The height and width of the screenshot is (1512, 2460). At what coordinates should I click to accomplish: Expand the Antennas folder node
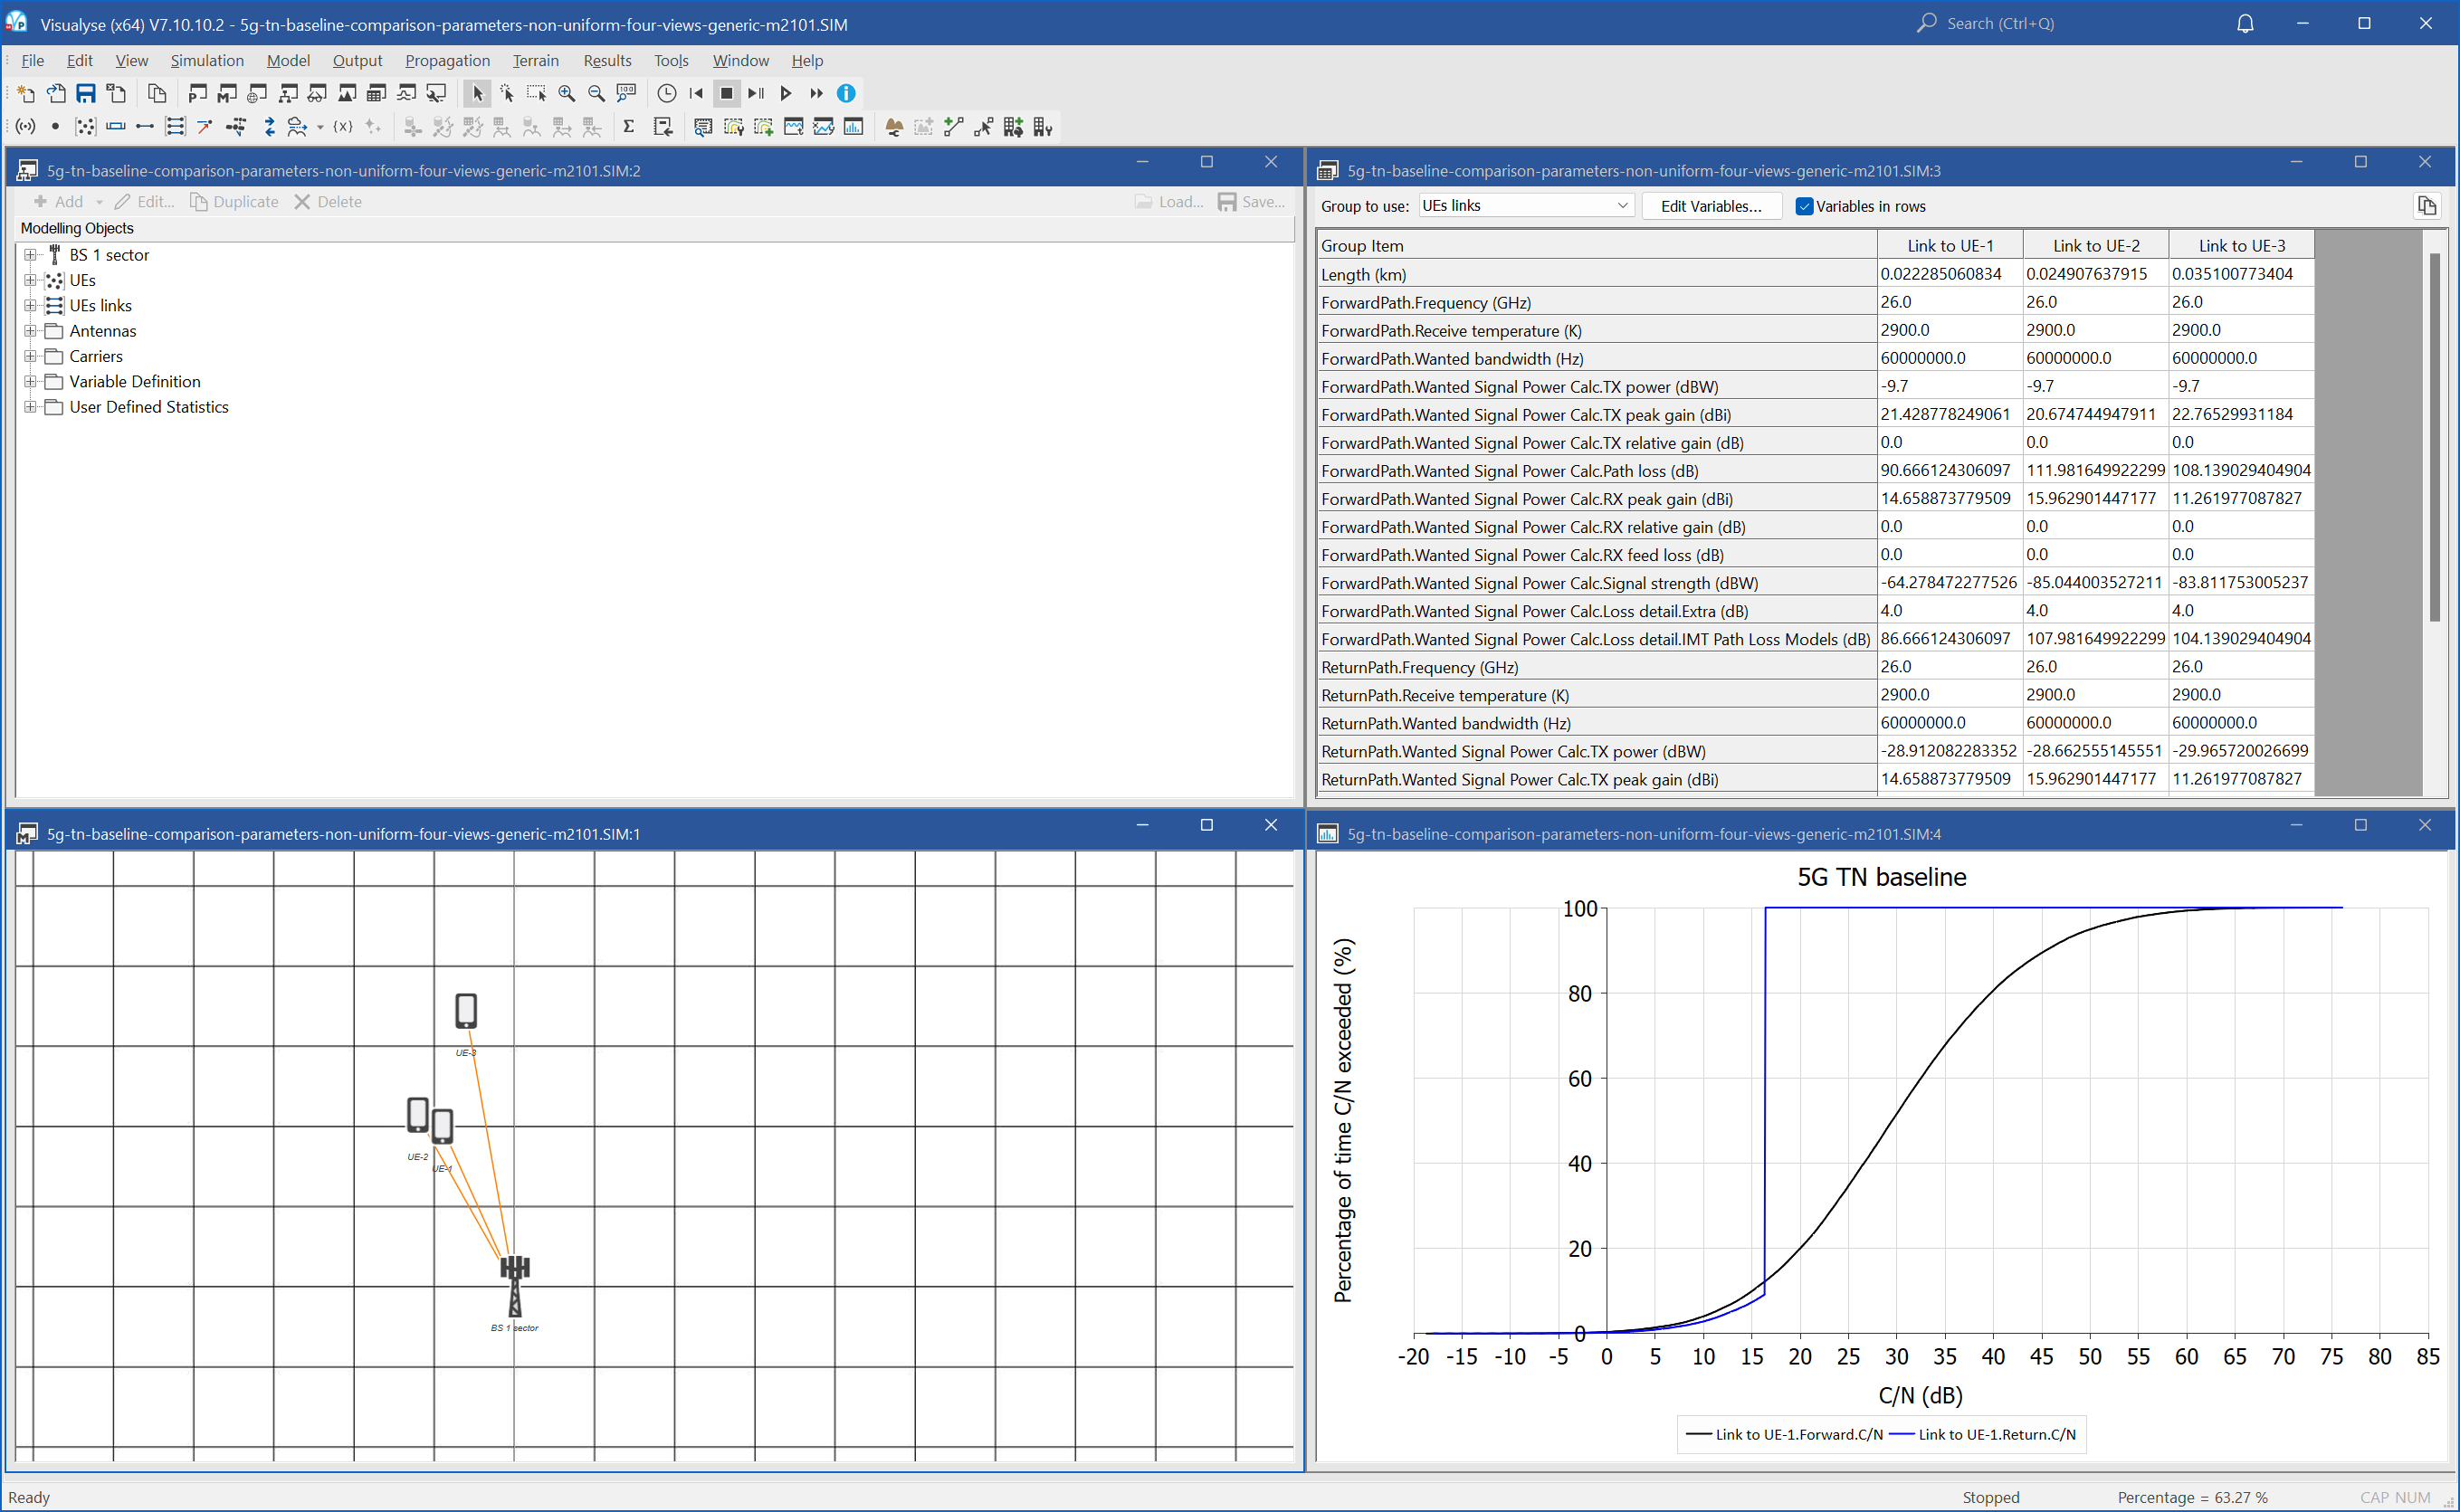point(31,331)
